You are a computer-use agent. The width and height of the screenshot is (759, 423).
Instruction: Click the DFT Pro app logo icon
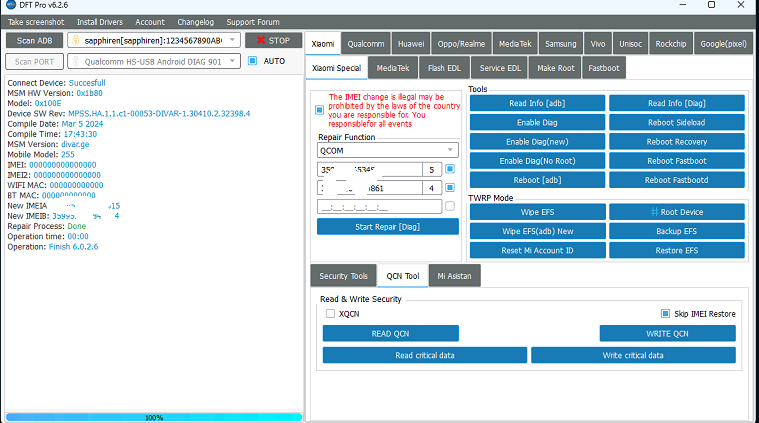[11, 4]
